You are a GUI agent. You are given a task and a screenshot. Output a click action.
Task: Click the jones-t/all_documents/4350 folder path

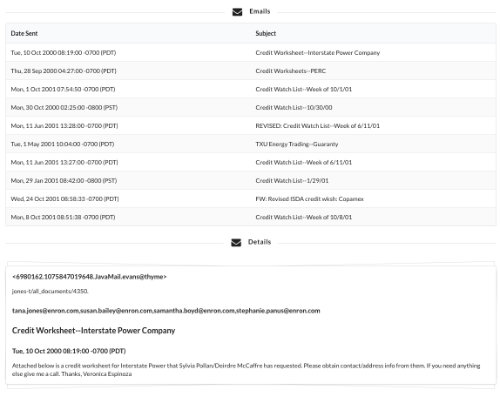pyautogui.click(x=50, y=291)
